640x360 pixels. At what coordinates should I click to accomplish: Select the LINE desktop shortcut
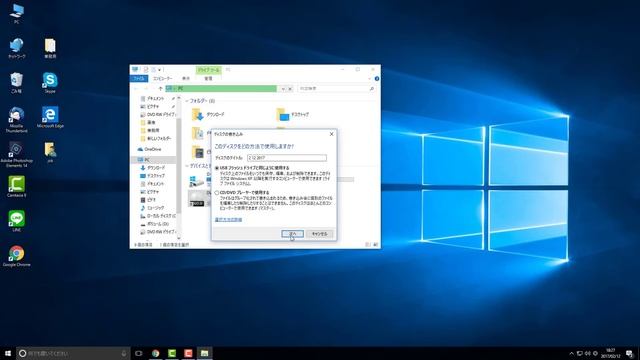pos(16,221)
